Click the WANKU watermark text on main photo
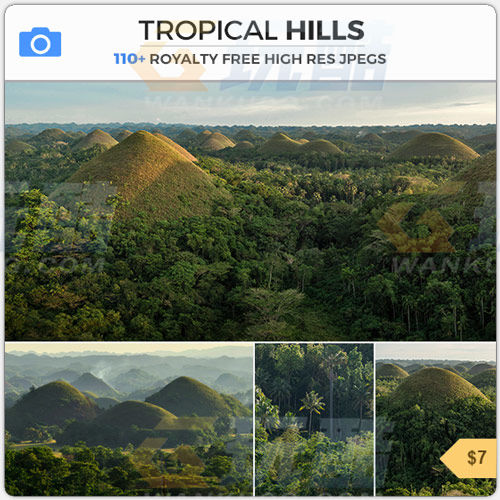The image size is (500, 500). tap(443, 266)
